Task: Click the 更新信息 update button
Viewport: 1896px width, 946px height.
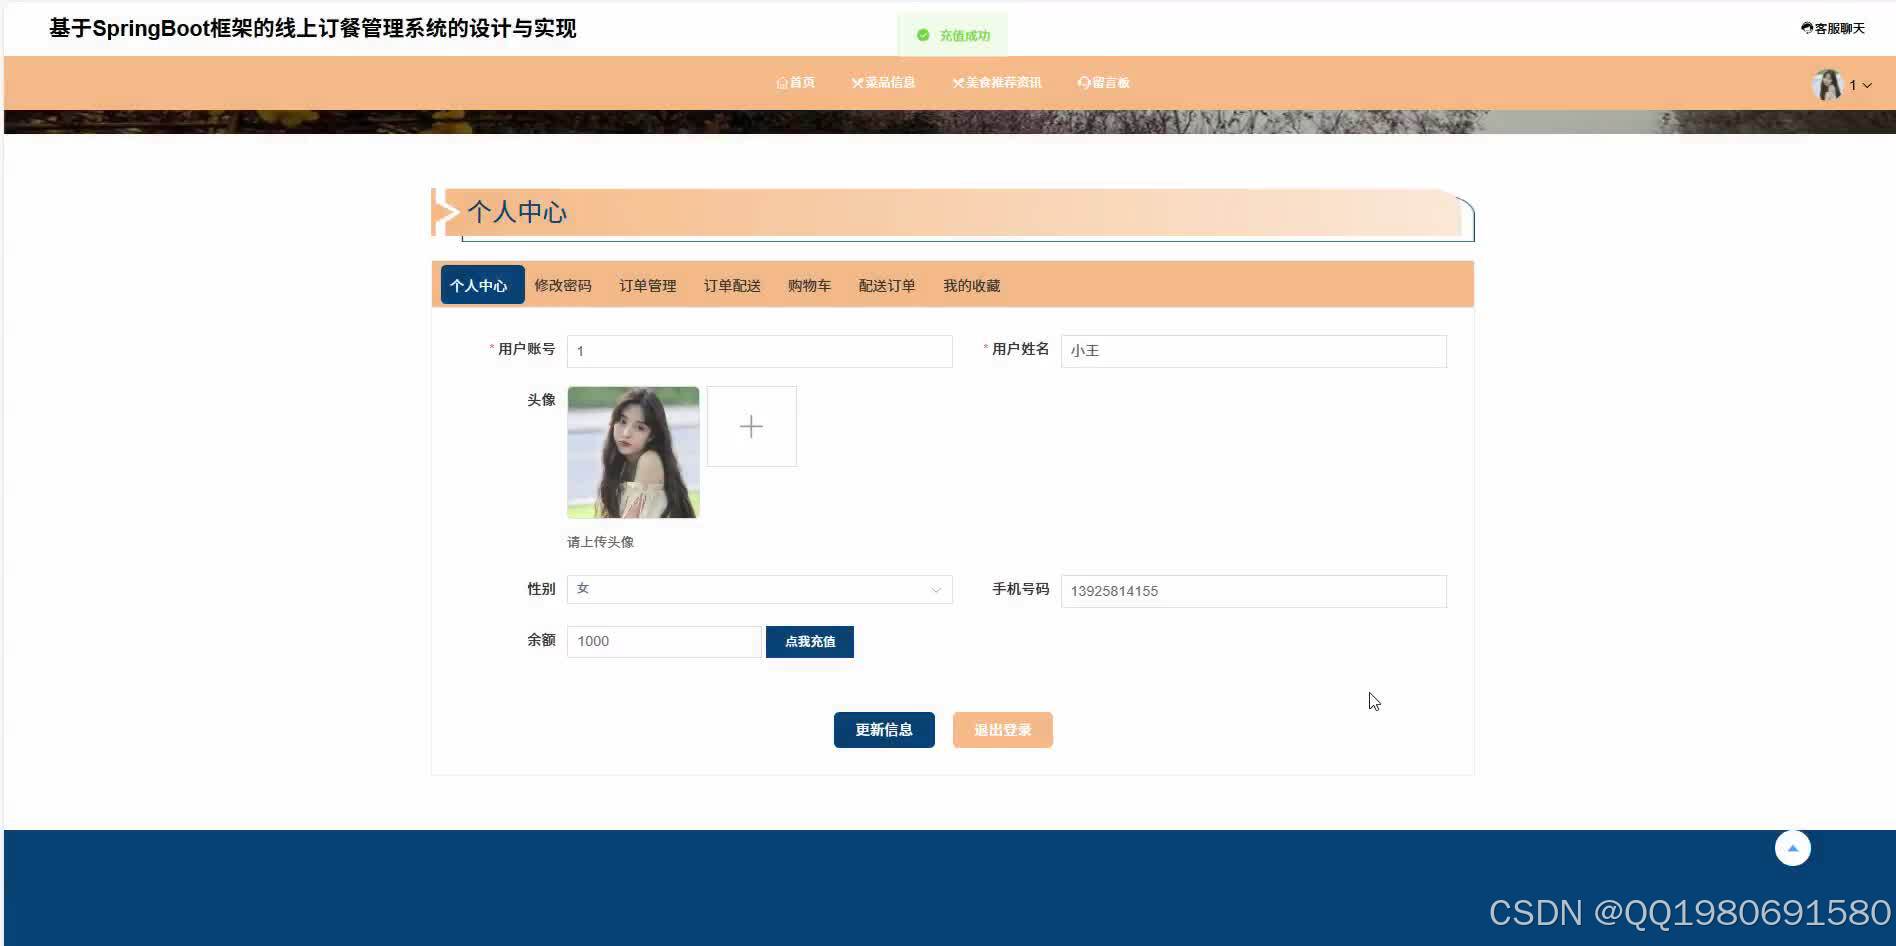Action: pos(884,730)
